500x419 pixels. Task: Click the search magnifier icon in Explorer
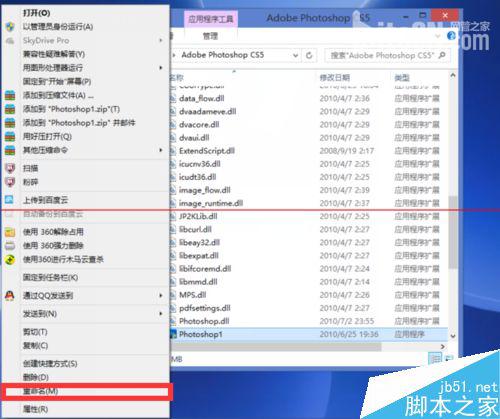pyautogui.click(x=442, y=55)
